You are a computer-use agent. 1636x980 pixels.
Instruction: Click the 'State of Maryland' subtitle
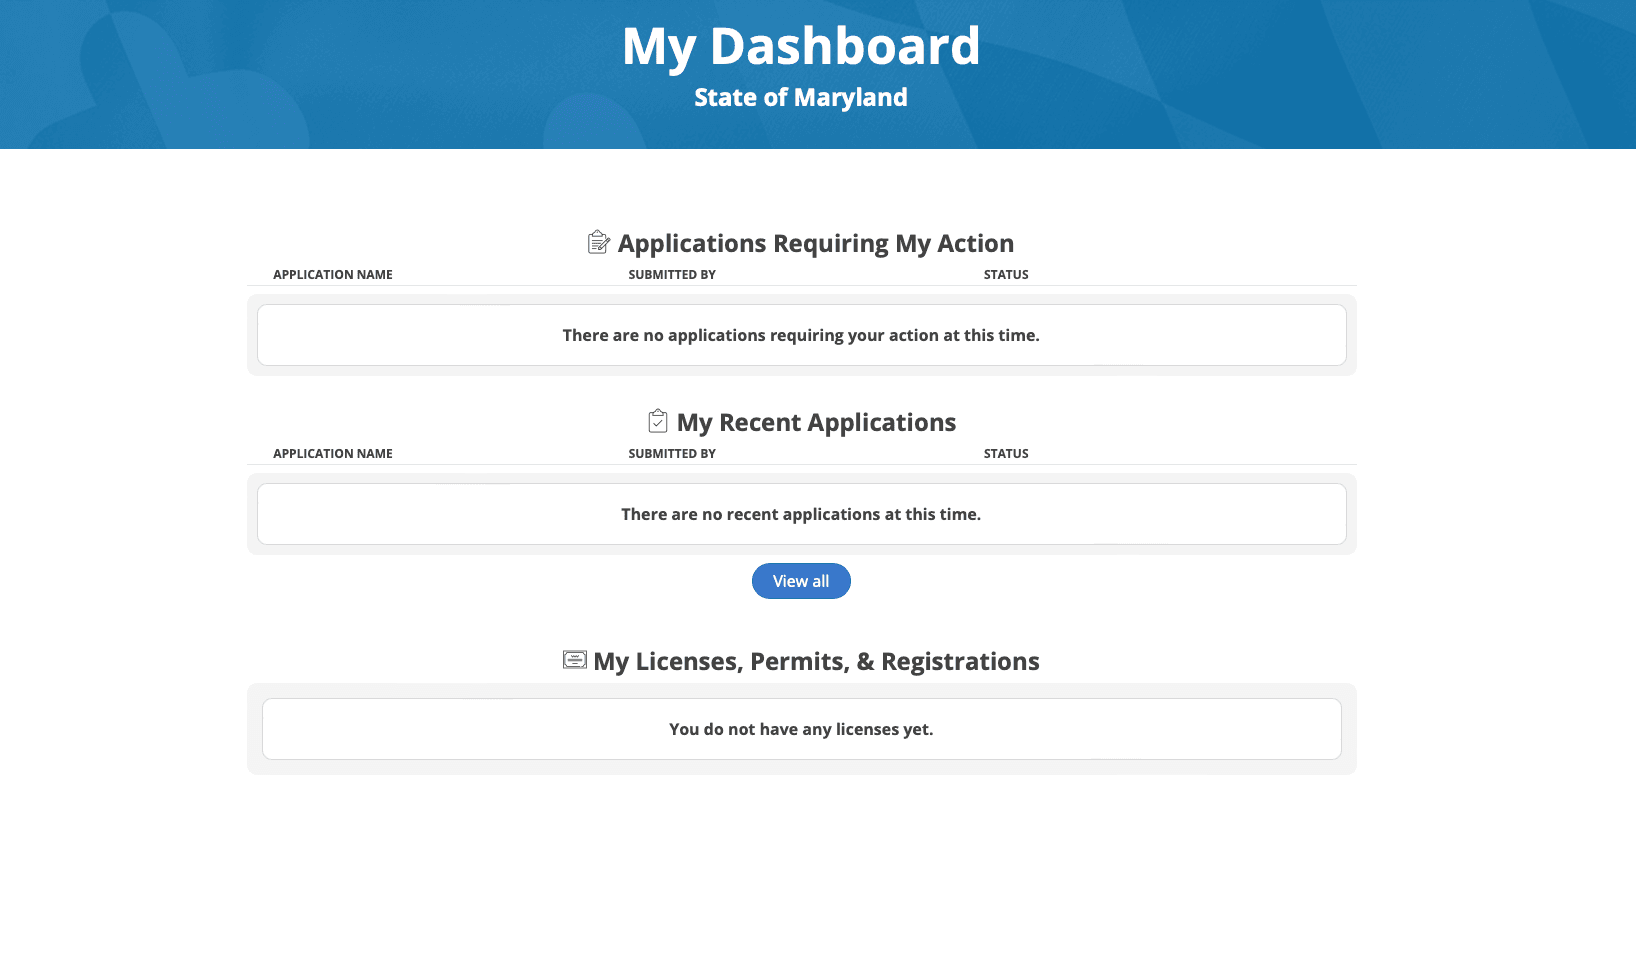801,97
